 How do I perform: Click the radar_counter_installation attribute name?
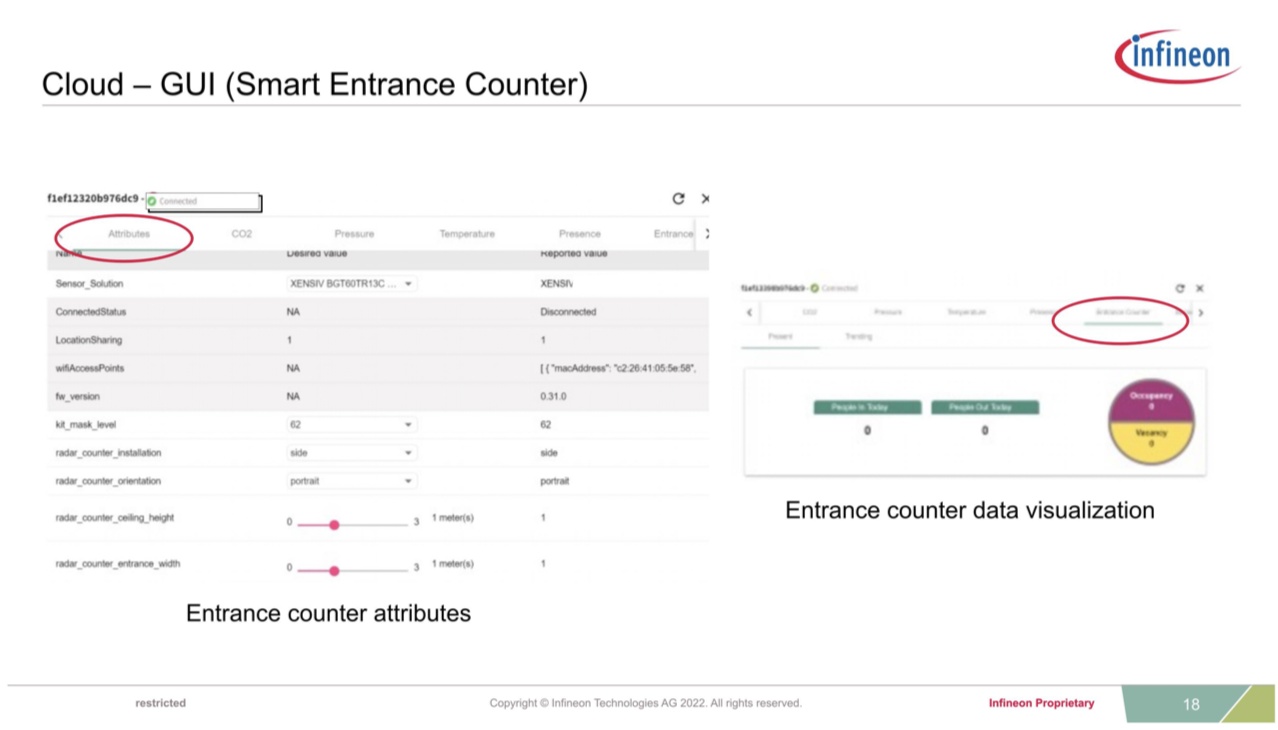(x=108, y=453)
